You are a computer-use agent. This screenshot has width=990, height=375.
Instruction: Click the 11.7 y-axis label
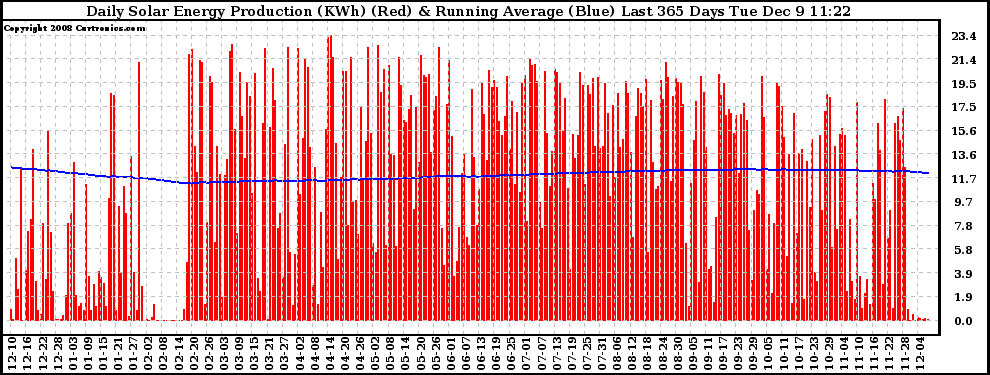[x=963, y=179]
